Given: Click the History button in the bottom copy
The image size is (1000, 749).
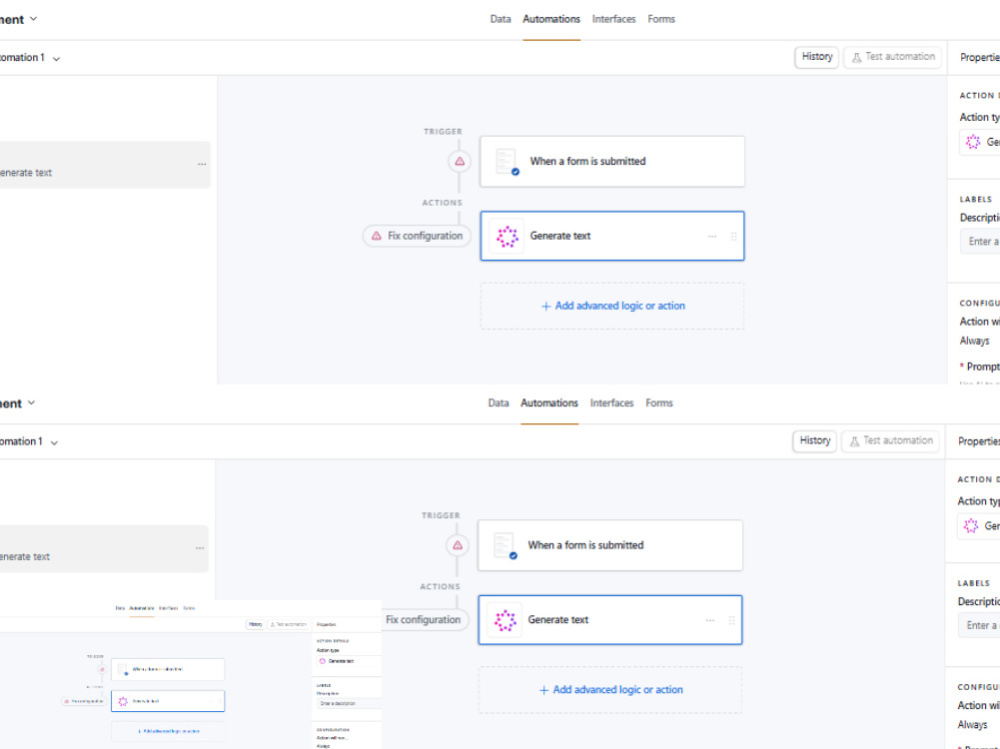Looking at the screenshot, I should point(814,441).
